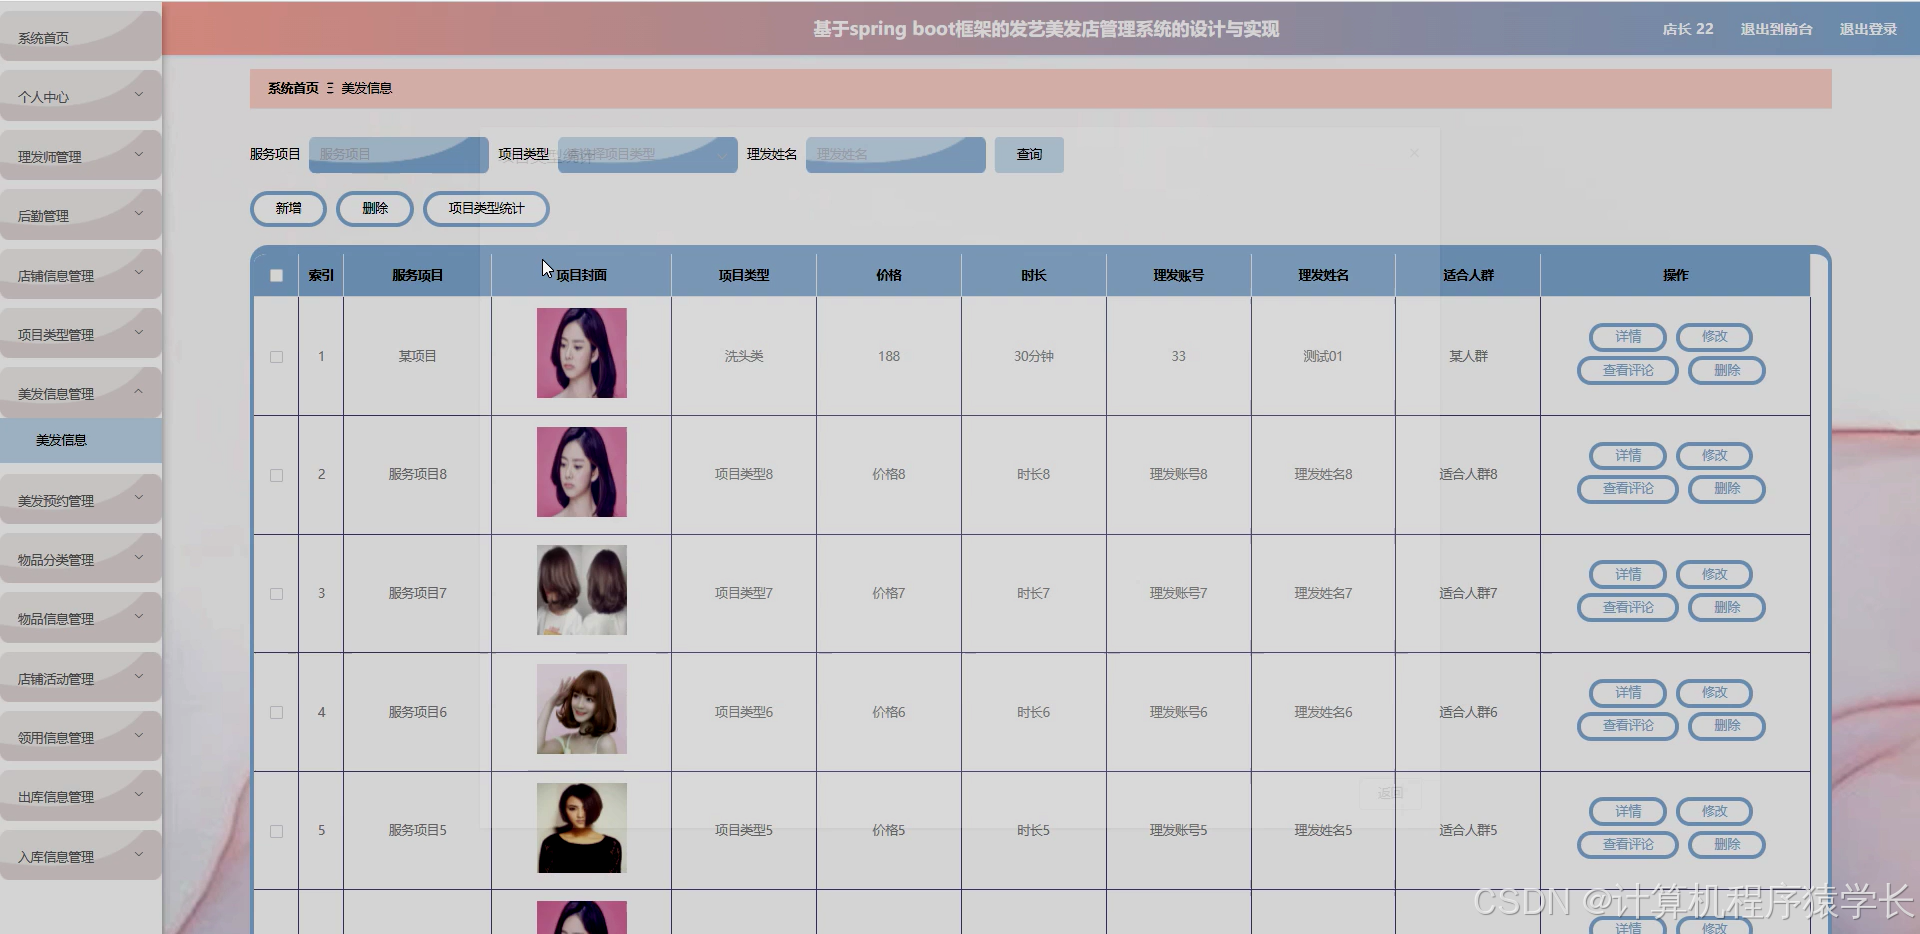Image resolution: width=1920 pixels, height=934 pixels.
Task: Click 修改 for 某项目 row
Action: tap(1714, 337)
